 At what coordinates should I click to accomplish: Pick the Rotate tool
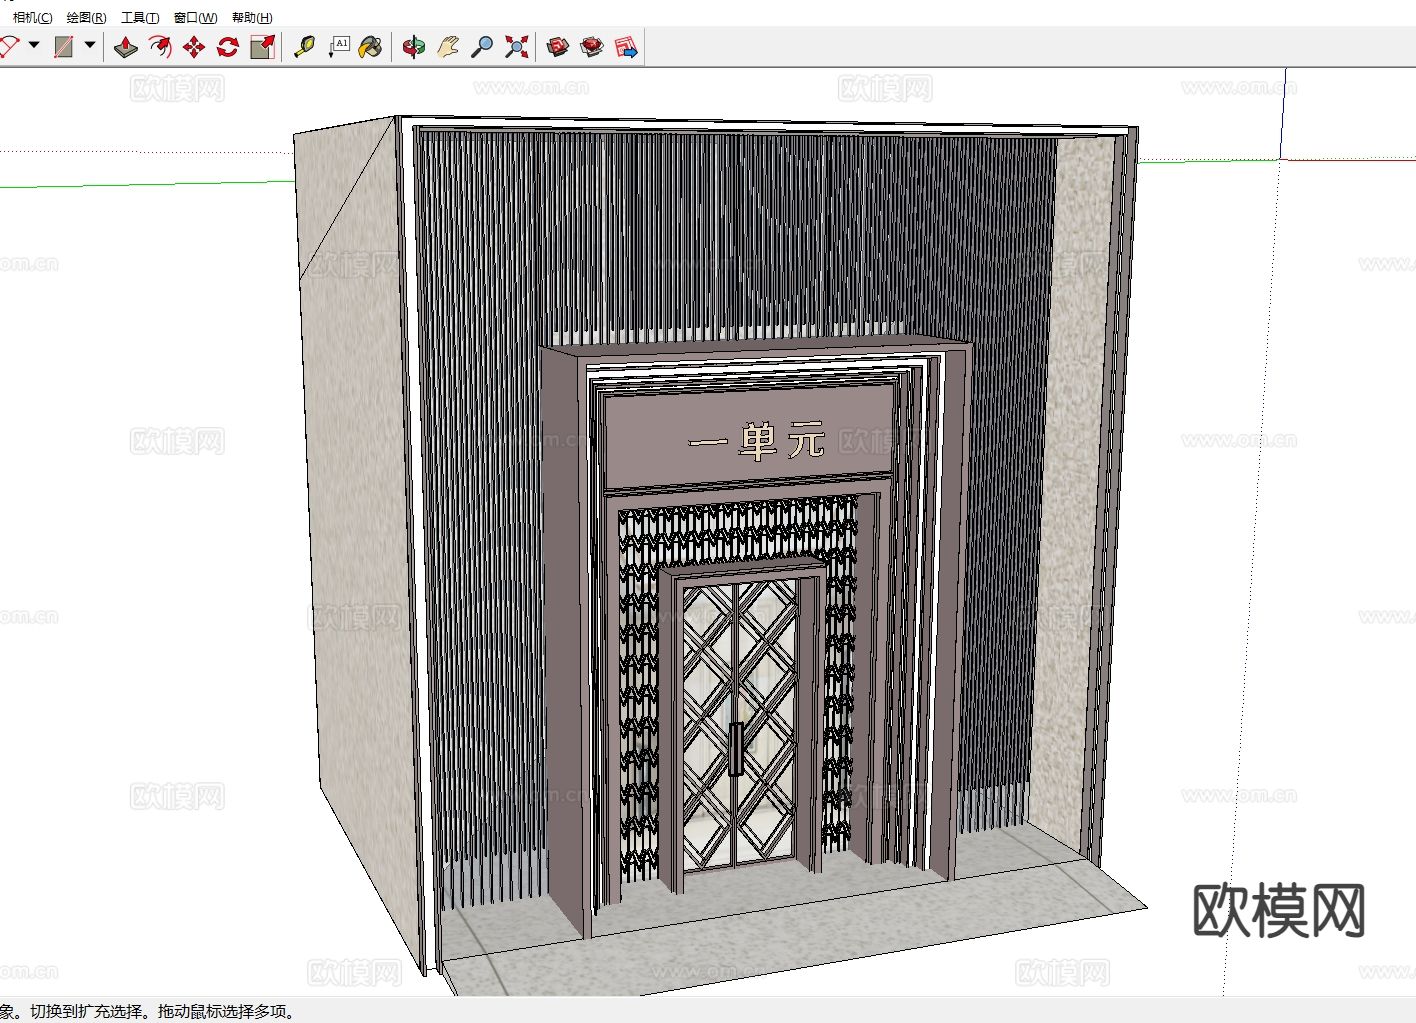pos(228,47)
